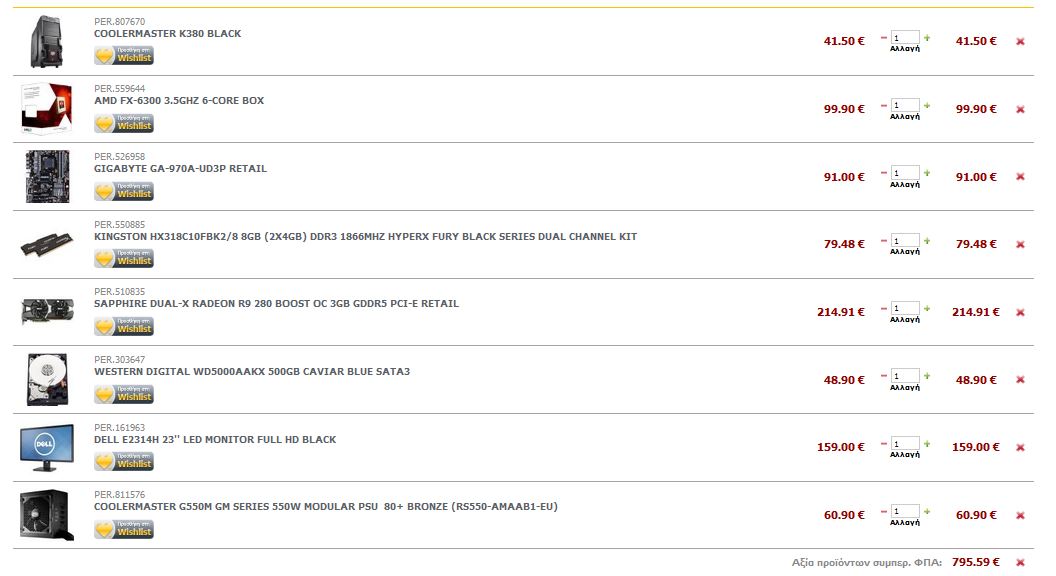This screenshot has width=1056, height=576.
Task: Click Αλλαγή under AMD FX-6300 quantity
Action: tap(905, 117)
